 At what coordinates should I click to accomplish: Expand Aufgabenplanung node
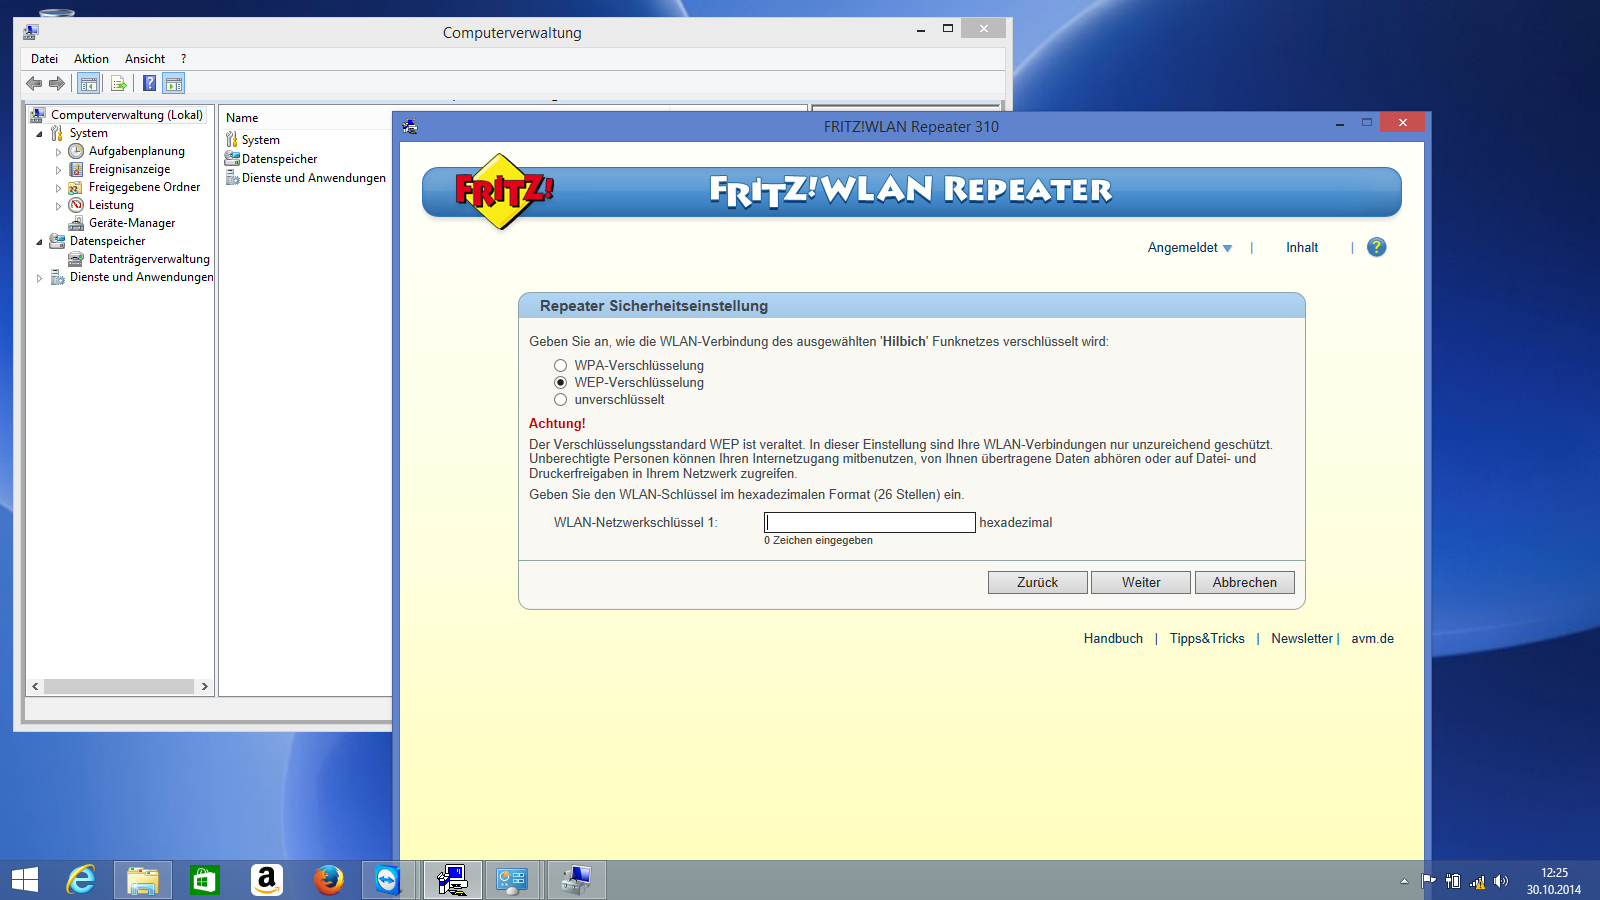58,152
